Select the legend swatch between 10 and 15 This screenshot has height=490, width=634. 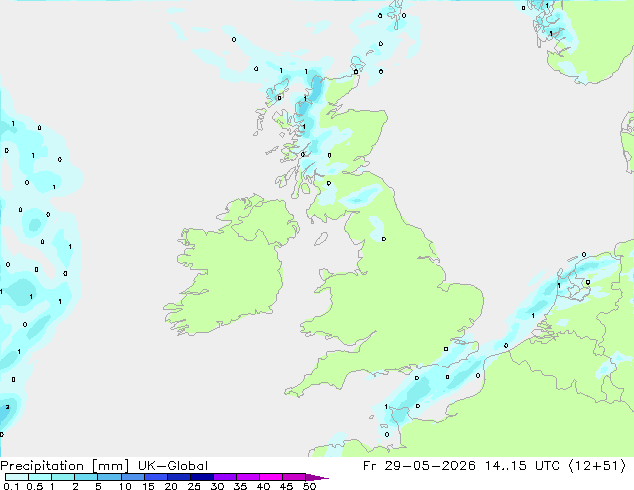[x=133, y=477]
